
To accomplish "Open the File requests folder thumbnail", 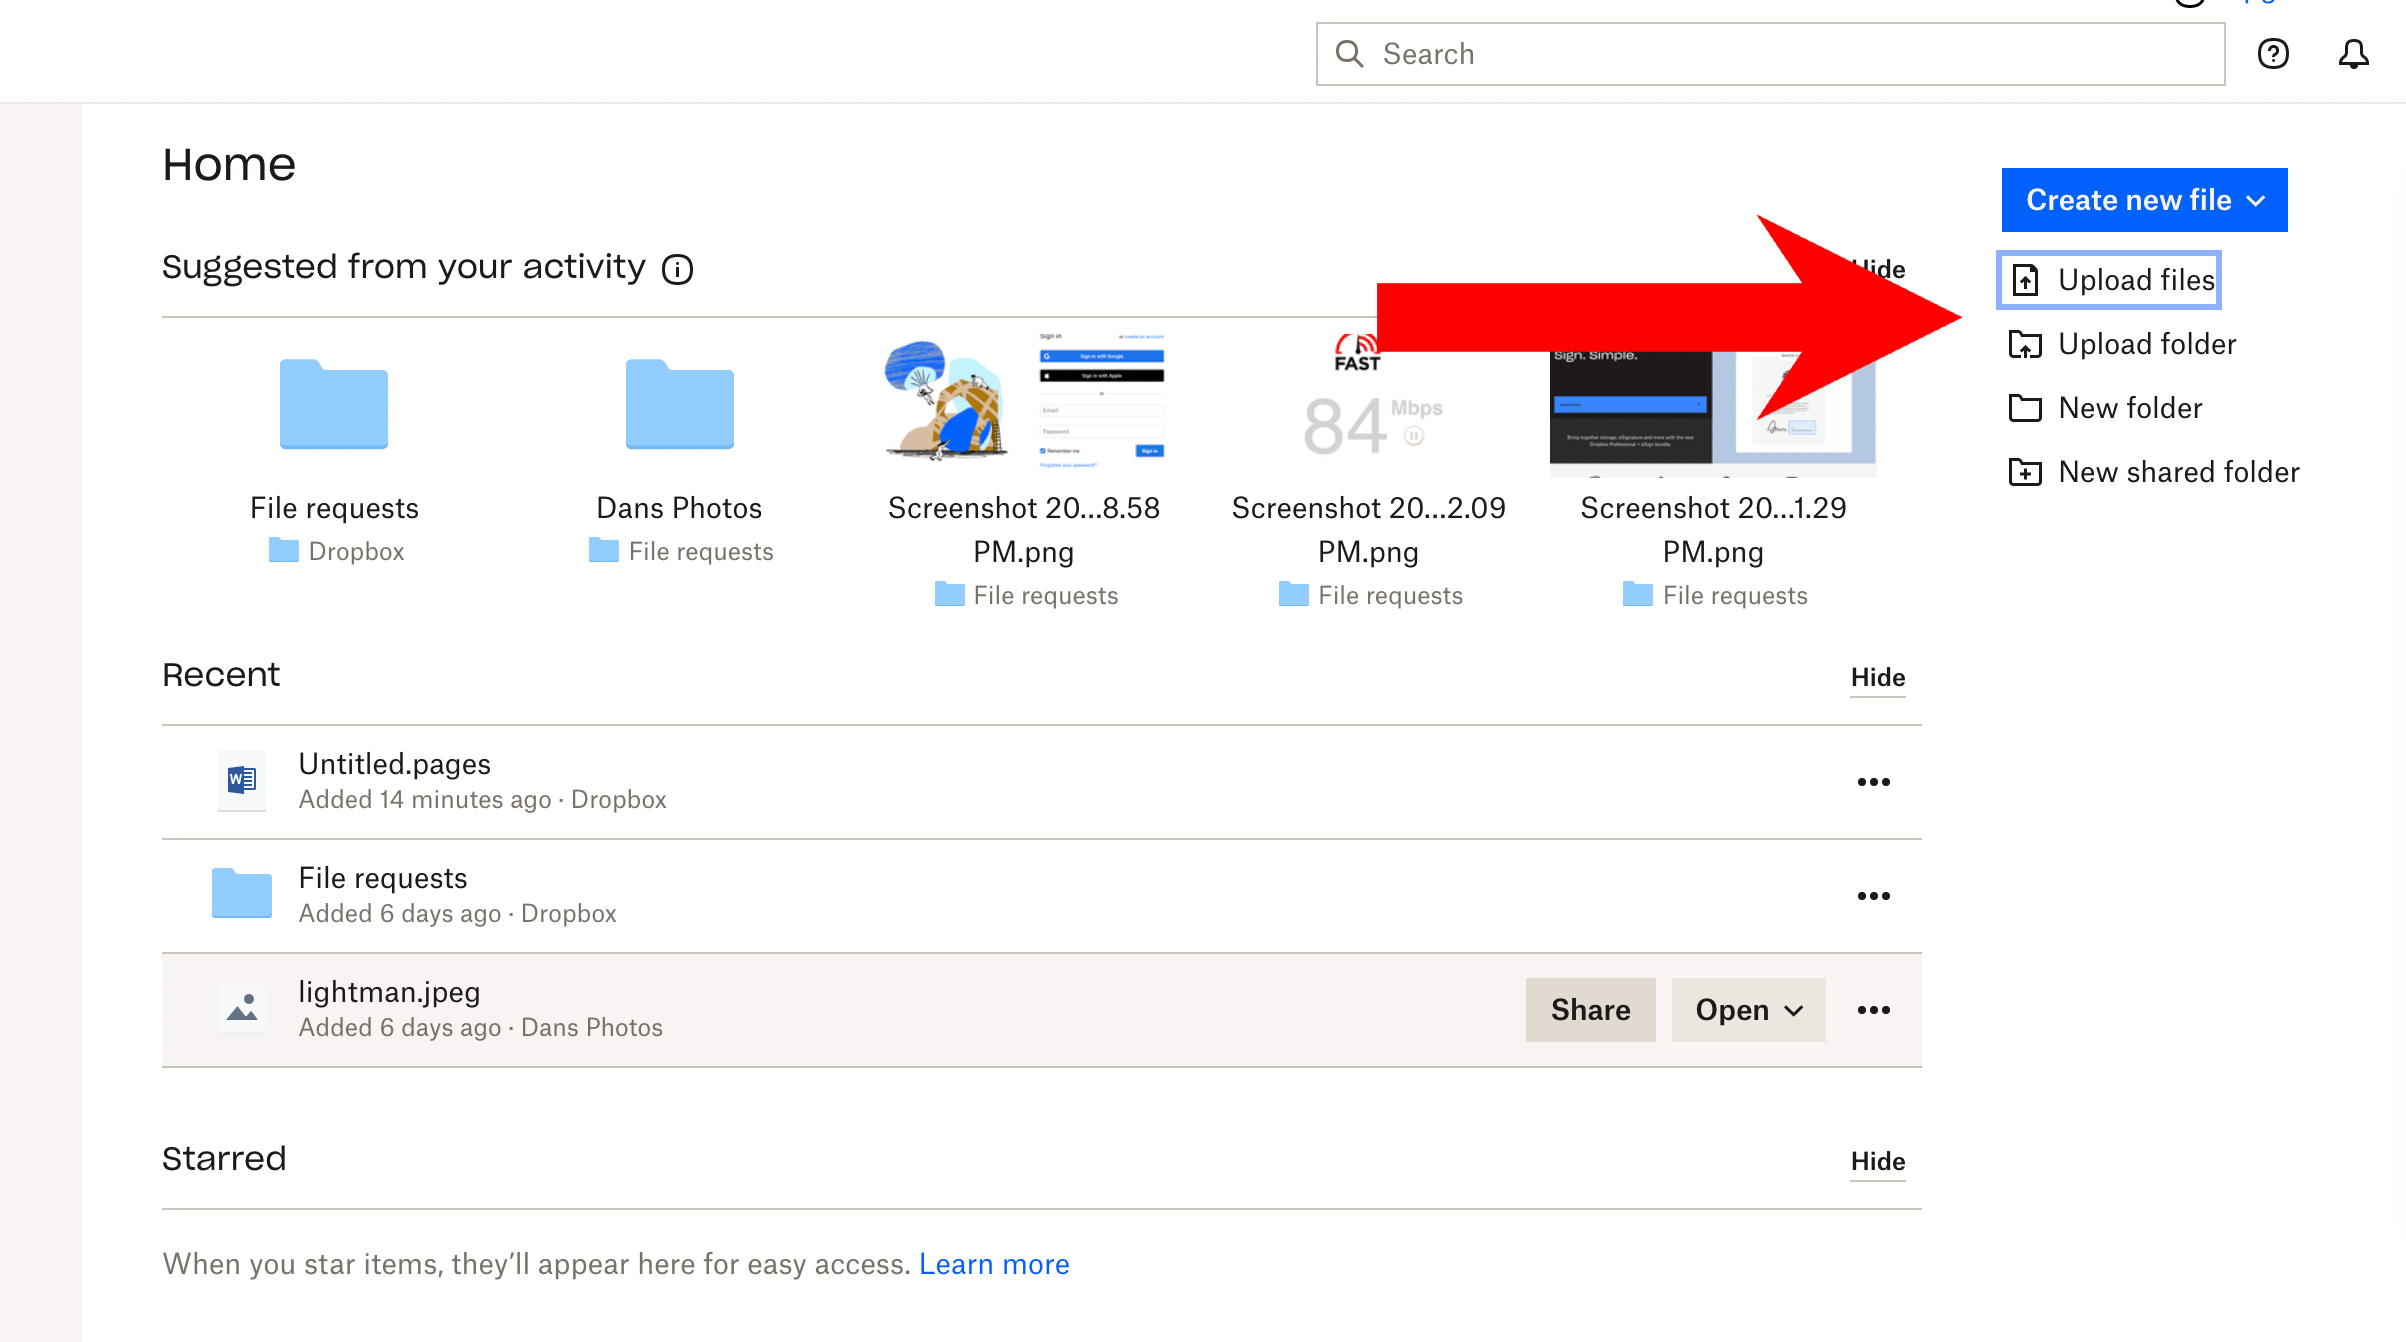I will click(x=334, y=404).
